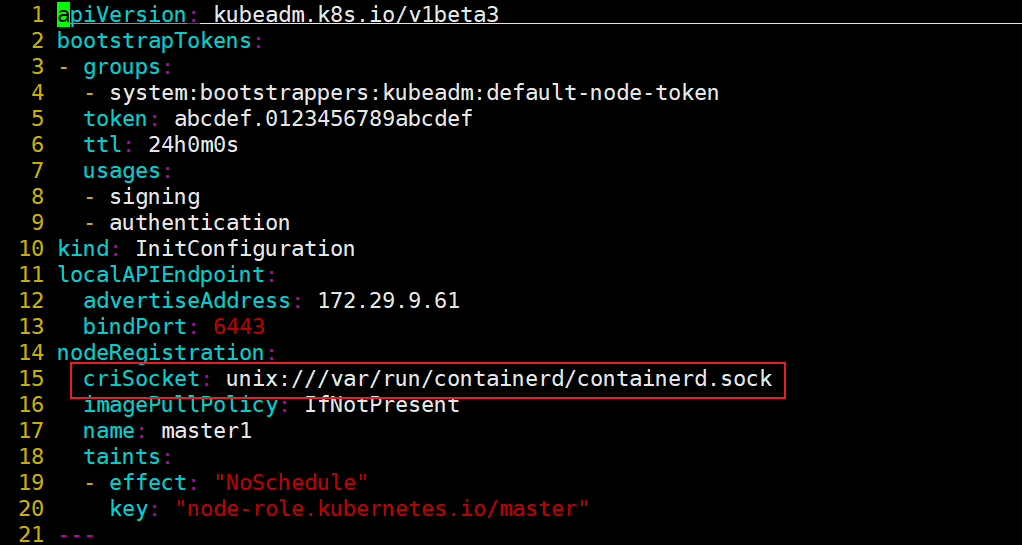
Task: Click the bootstrapTokens key
Action: click(154, 40)
